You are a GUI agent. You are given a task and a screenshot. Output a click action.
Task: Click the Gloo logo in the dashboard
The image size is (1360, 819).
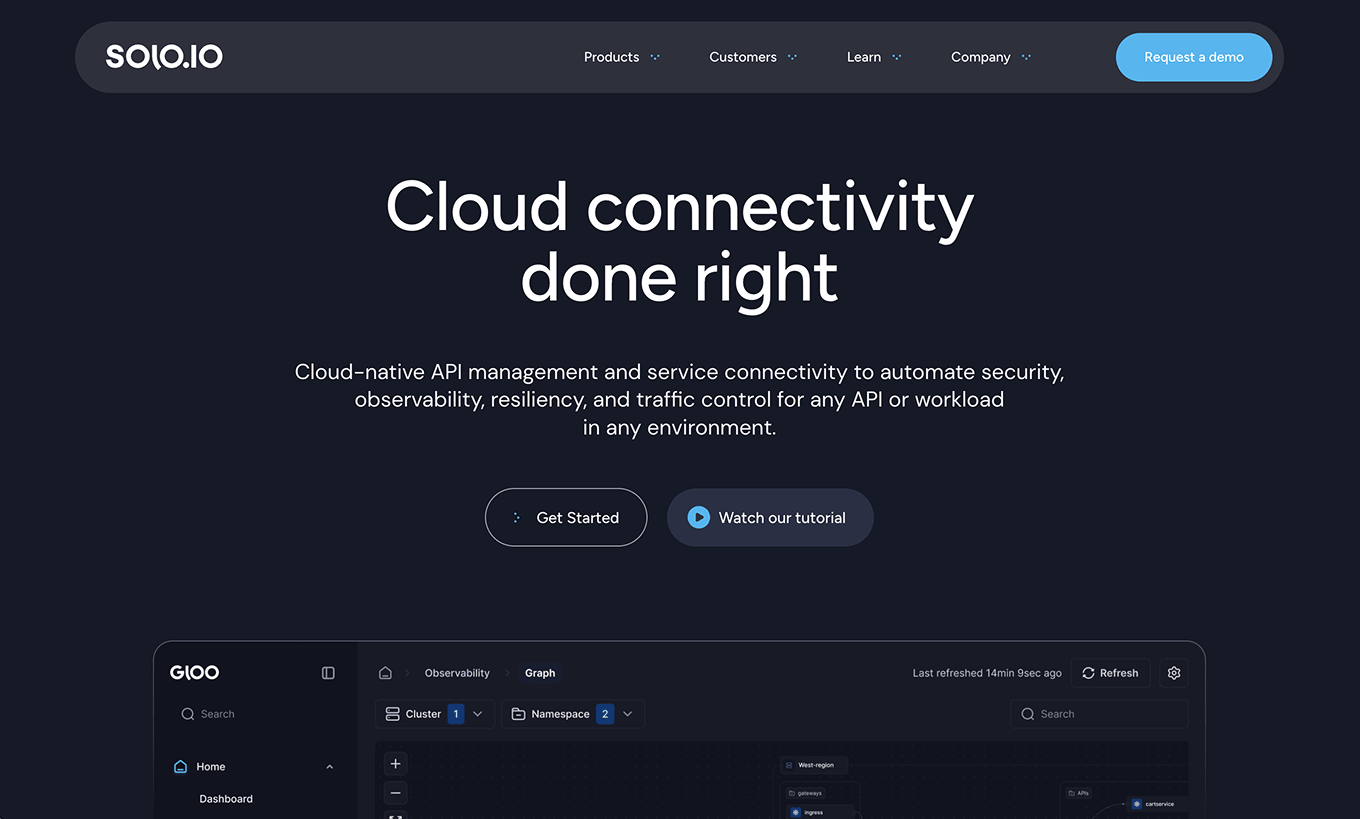click(x=195, y=673)
